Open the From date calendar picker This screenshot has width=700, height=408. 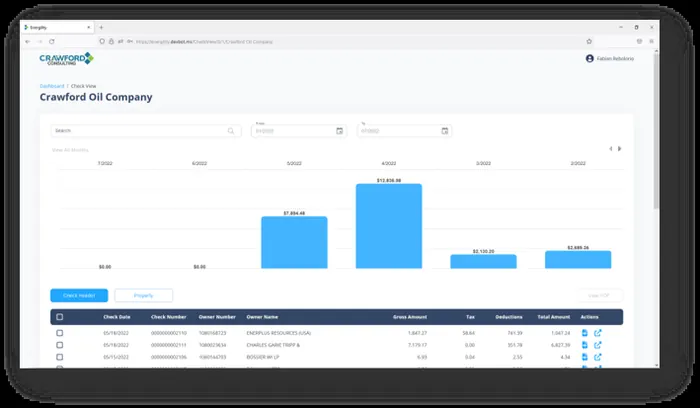339,131
